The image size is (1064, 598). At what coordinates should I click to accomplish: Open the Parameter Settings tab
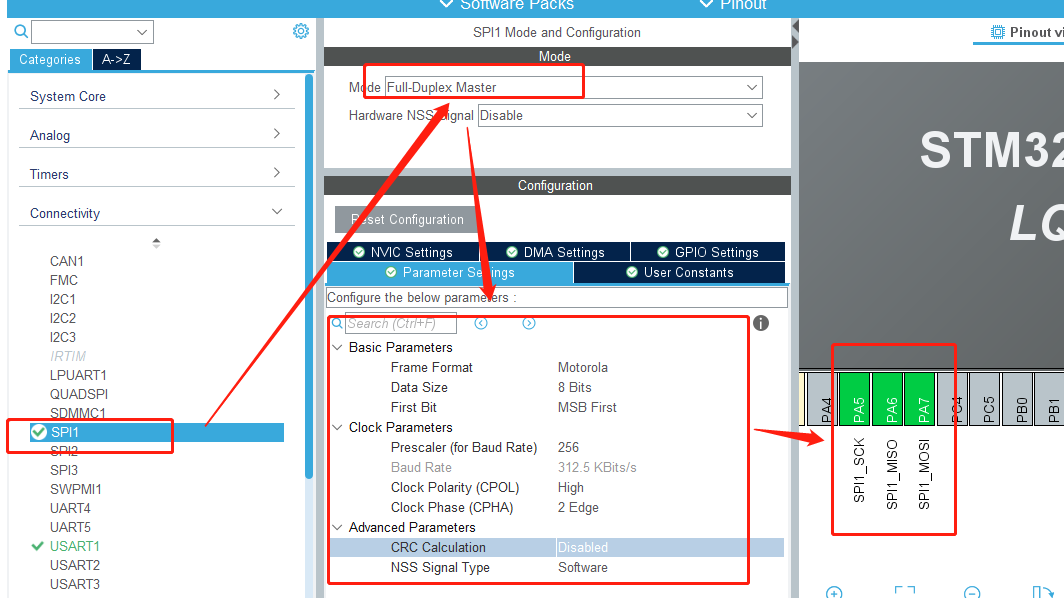coord(450,272)
